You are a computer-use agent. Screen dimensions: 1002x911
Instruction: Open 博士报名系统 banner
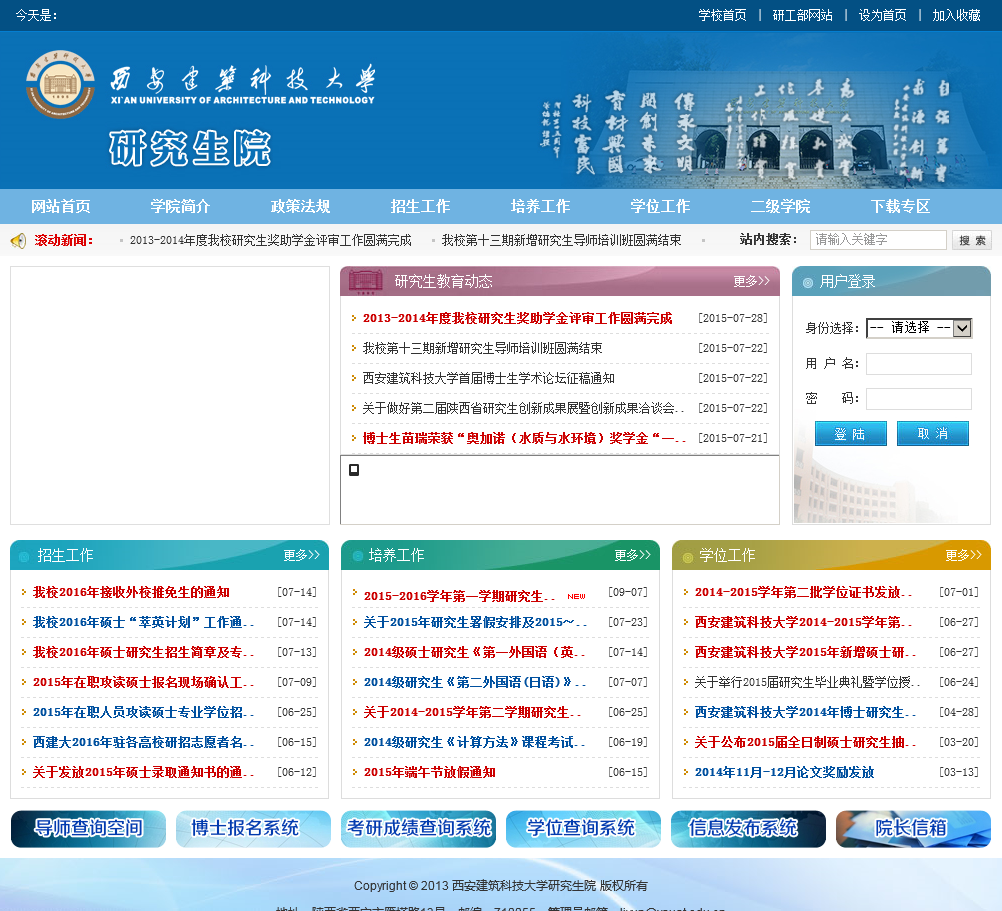point(253,829)
